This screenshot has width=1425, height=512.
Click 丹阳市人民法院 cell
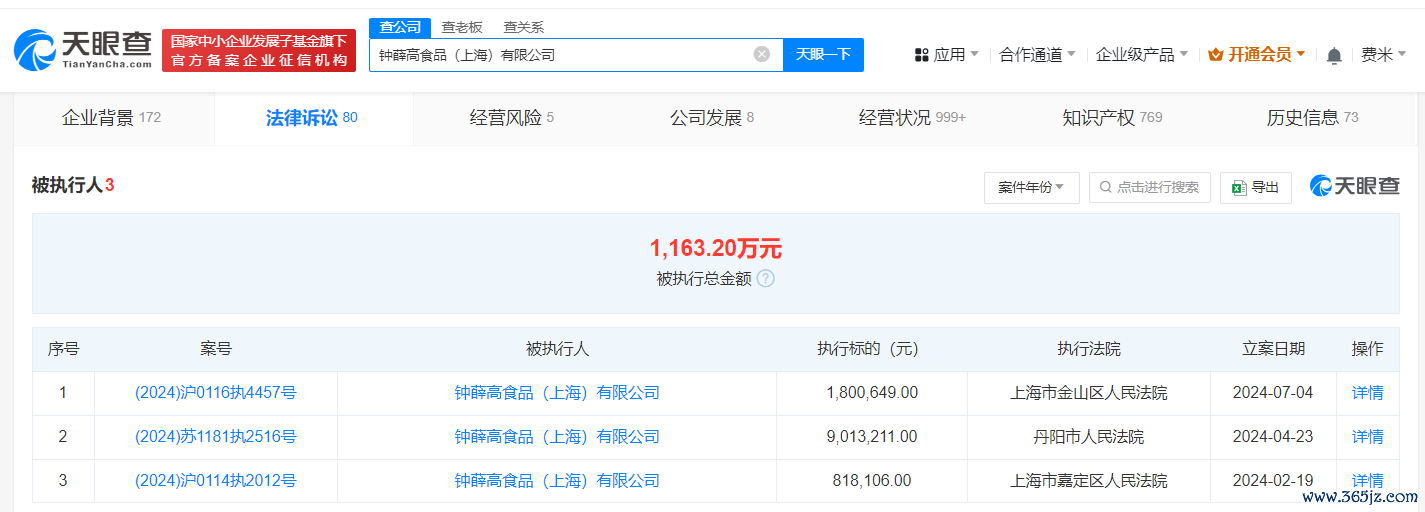pyautogui.click(x=1089, y=437)
